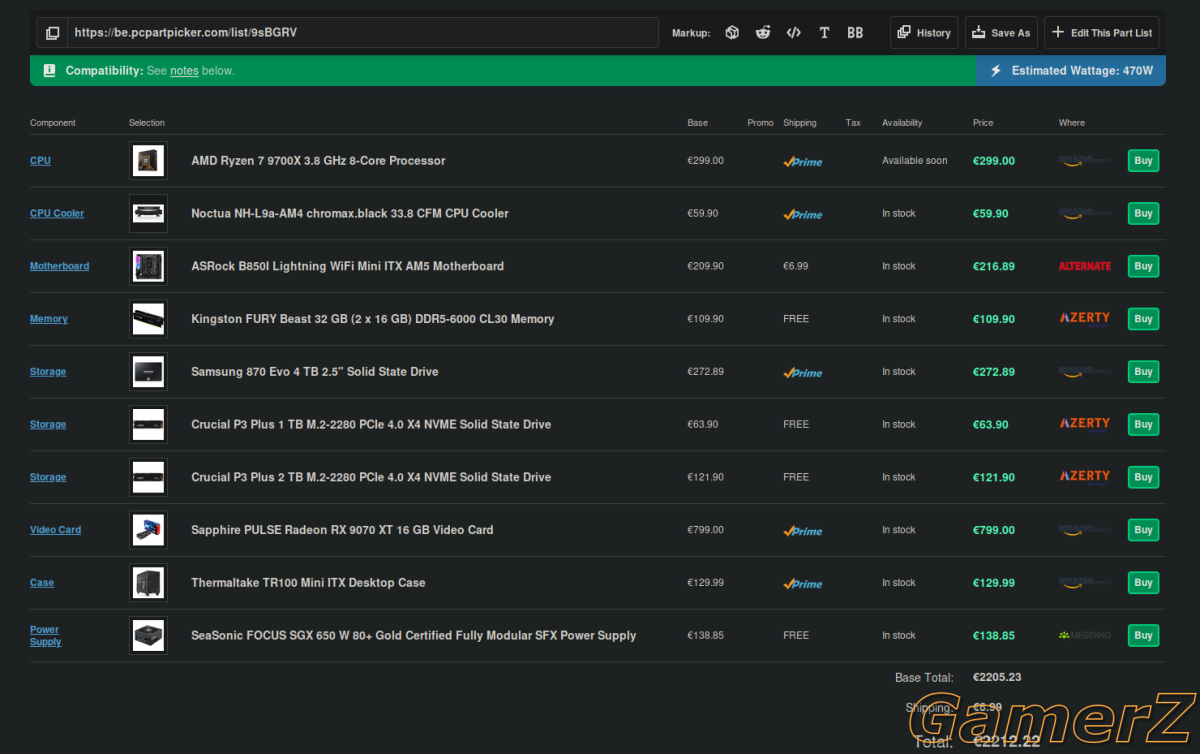Open SeaSonic FOCUS SGX 650 W name
The height and width of the screenshot is (754, 1200).
tap(413, 636)
